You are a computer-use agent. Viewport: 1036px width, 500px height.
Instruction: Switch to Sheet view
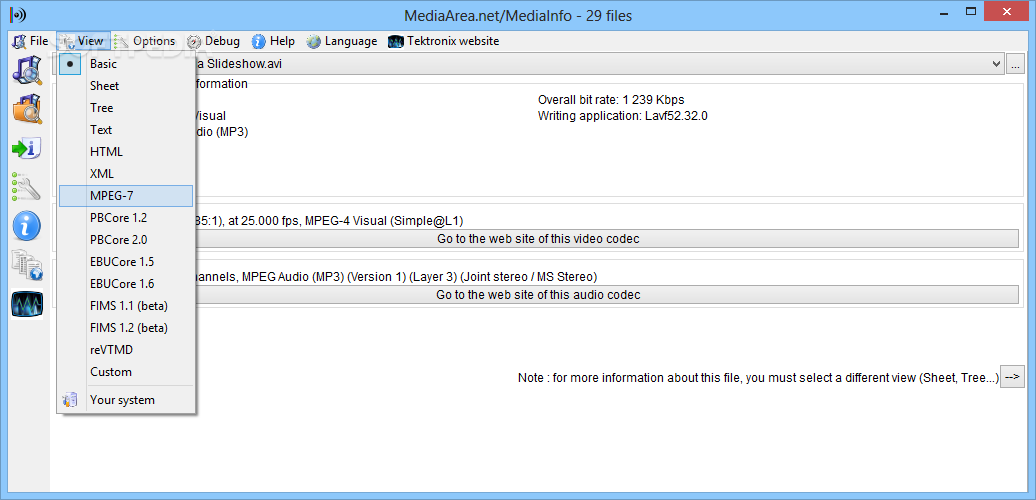tap(126, 86)
